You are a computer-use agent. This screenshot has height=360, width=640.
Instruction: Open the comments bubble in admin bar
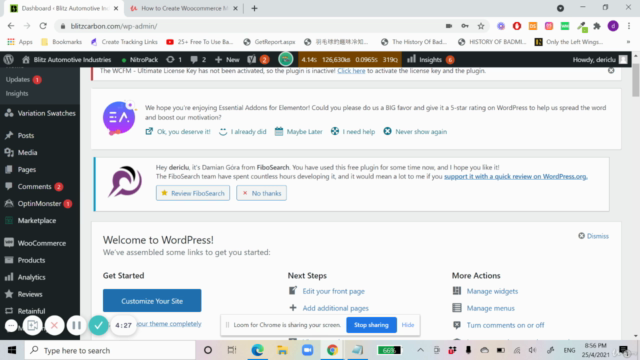coord(198,60)
